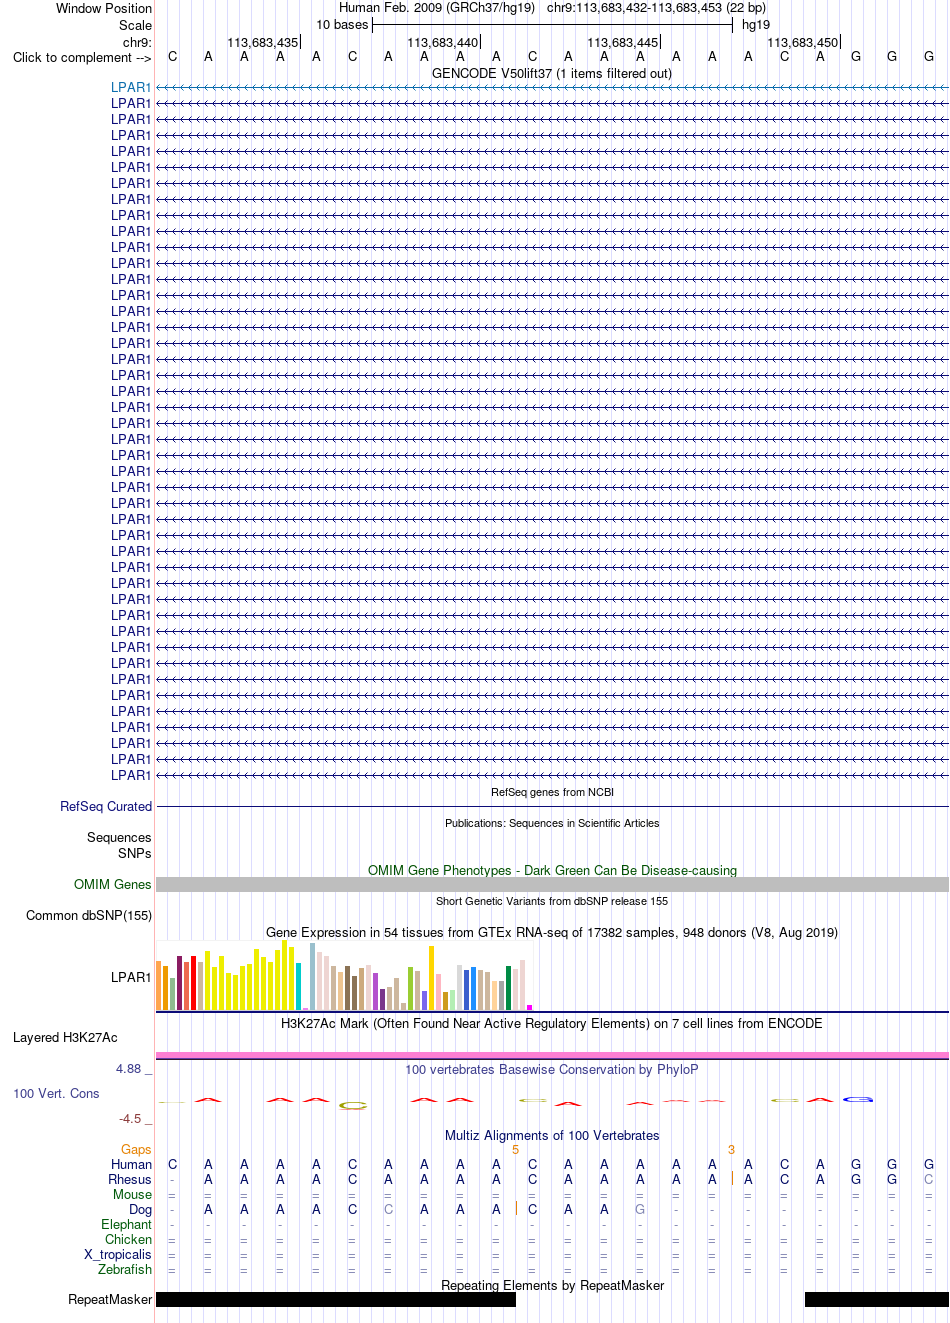The height and width of the screenshot is (1323, 950).
Task: Click the gray G base in Dog row
Action: (x=640, y=1209)
